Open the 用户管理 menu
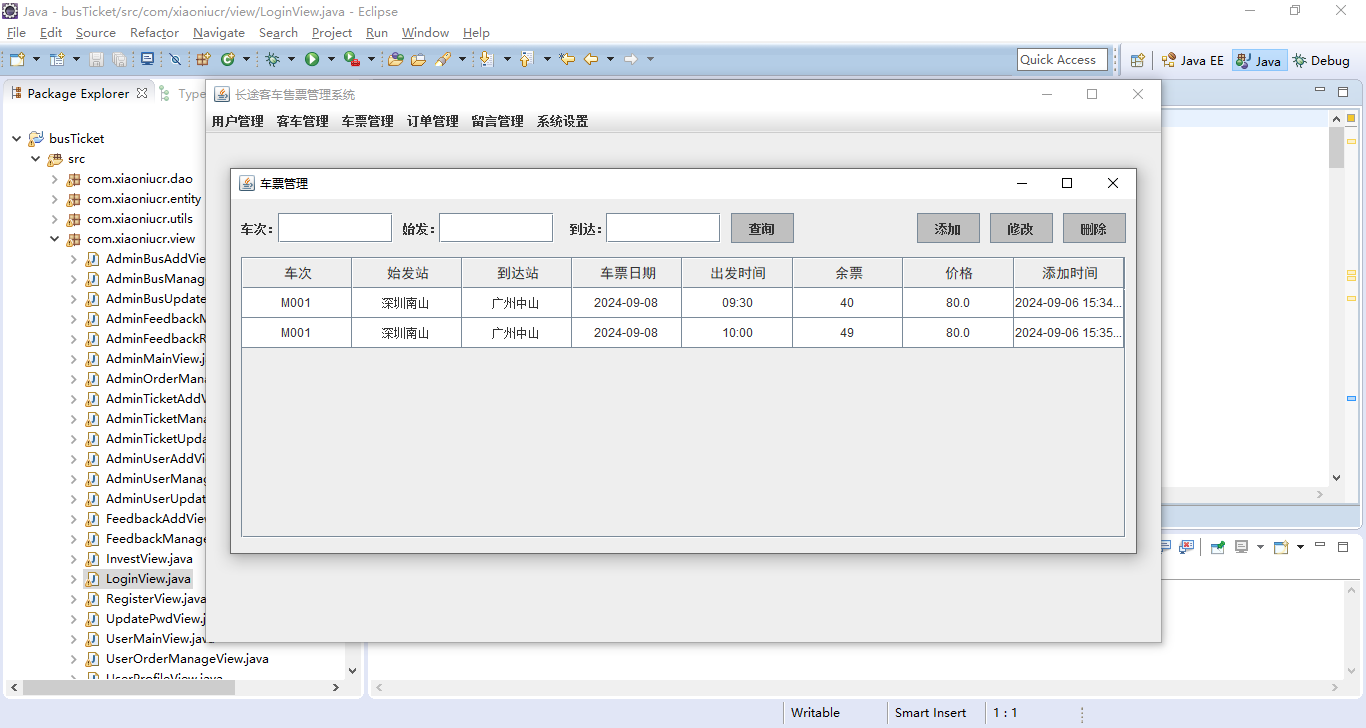Image resolution: width=1366 pixels, height=728 pixels. coord(238,122)
